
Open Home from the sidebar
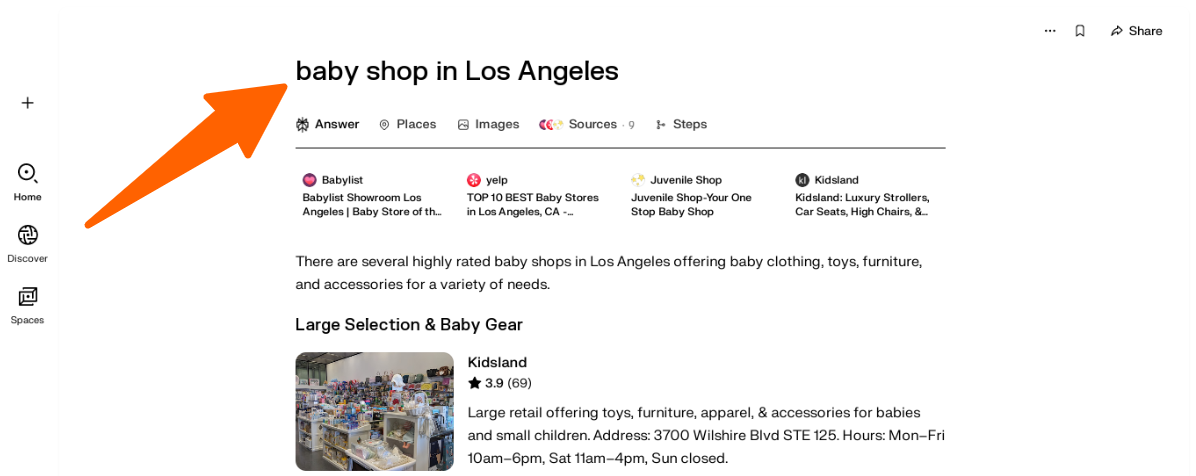28,181
